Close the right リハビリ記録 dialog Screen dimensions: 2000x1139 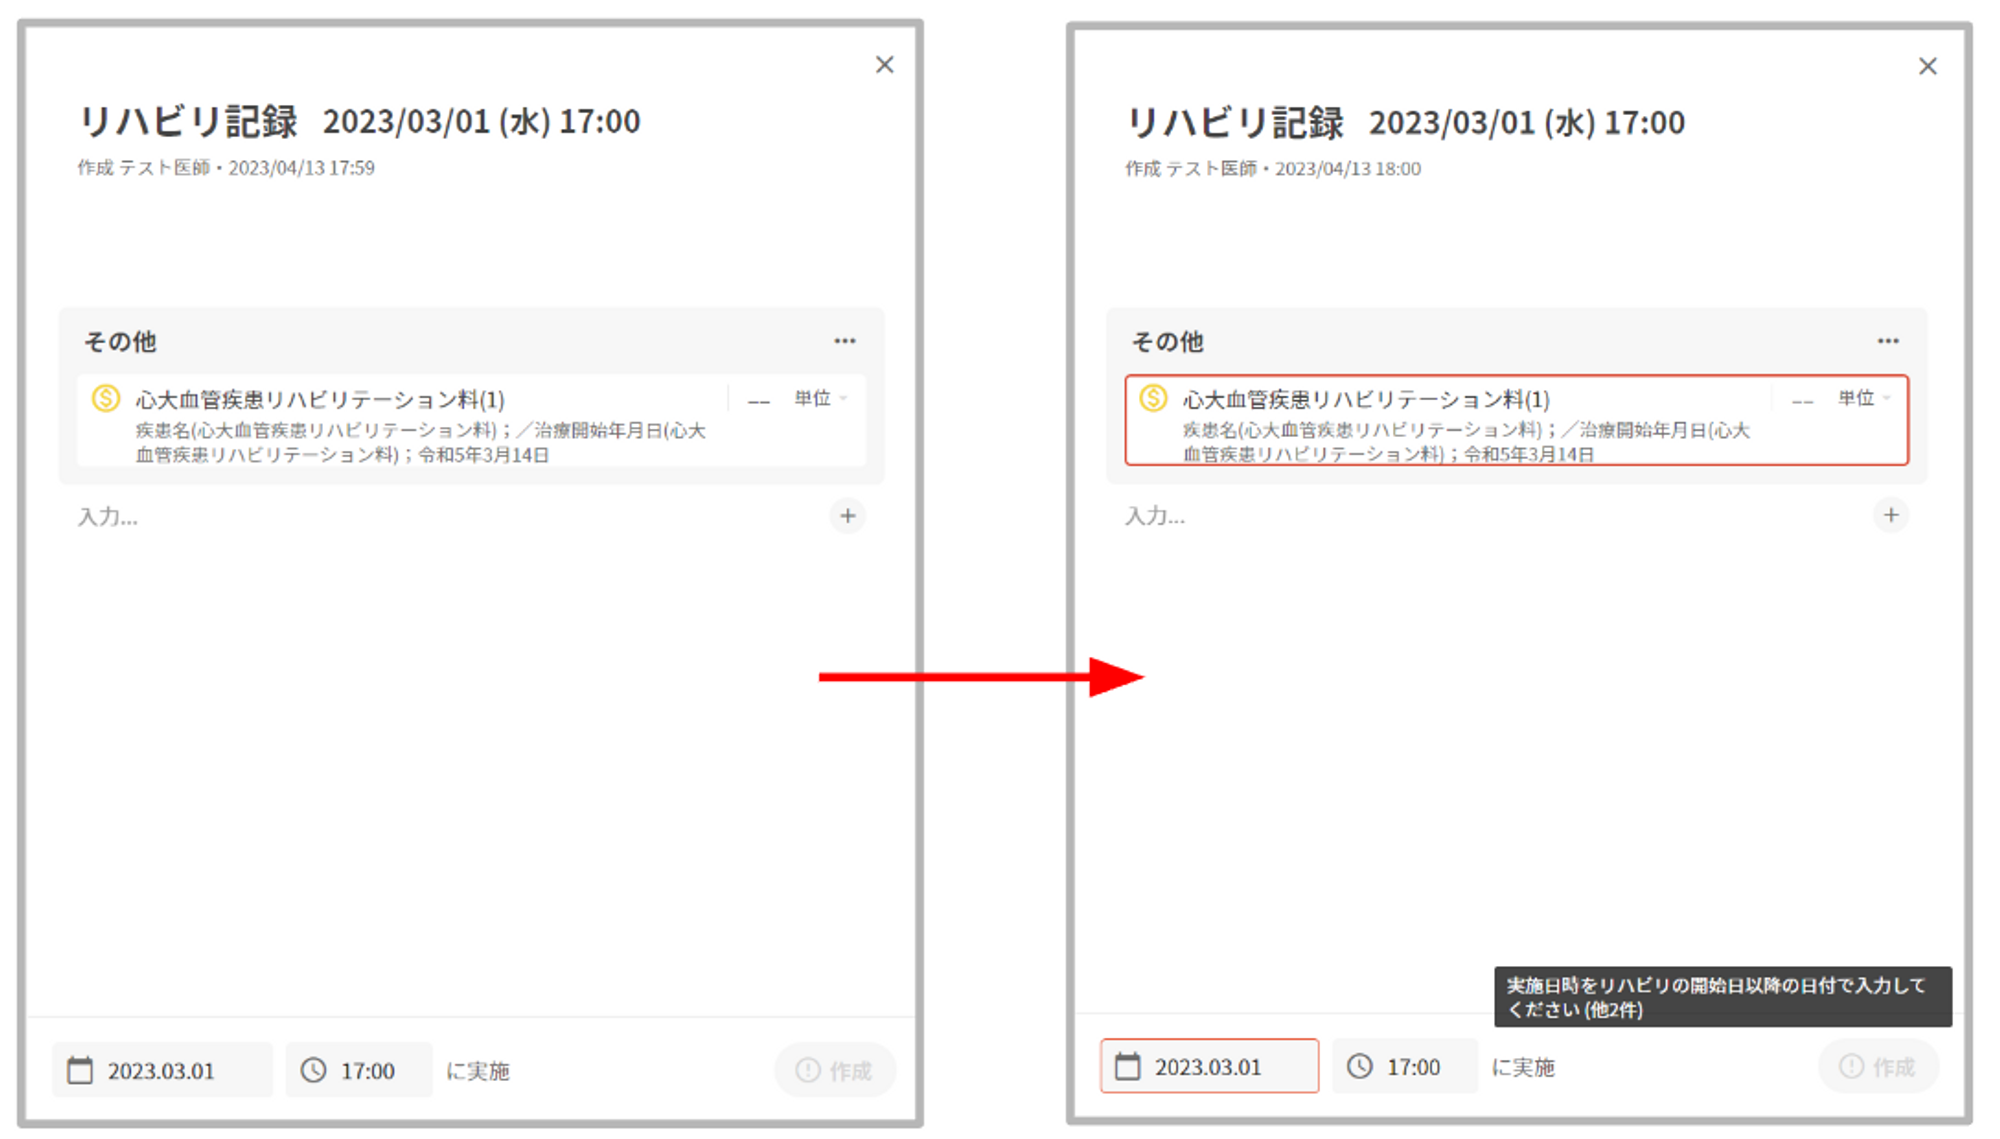[1928, 66]
